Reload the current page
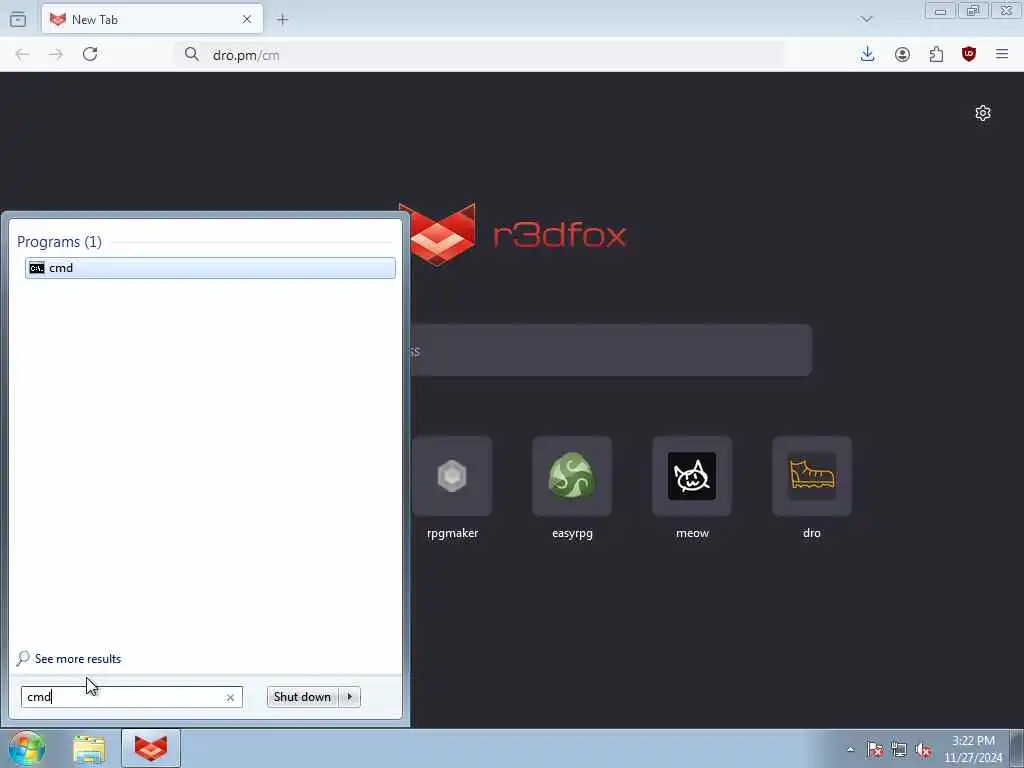 90,54
